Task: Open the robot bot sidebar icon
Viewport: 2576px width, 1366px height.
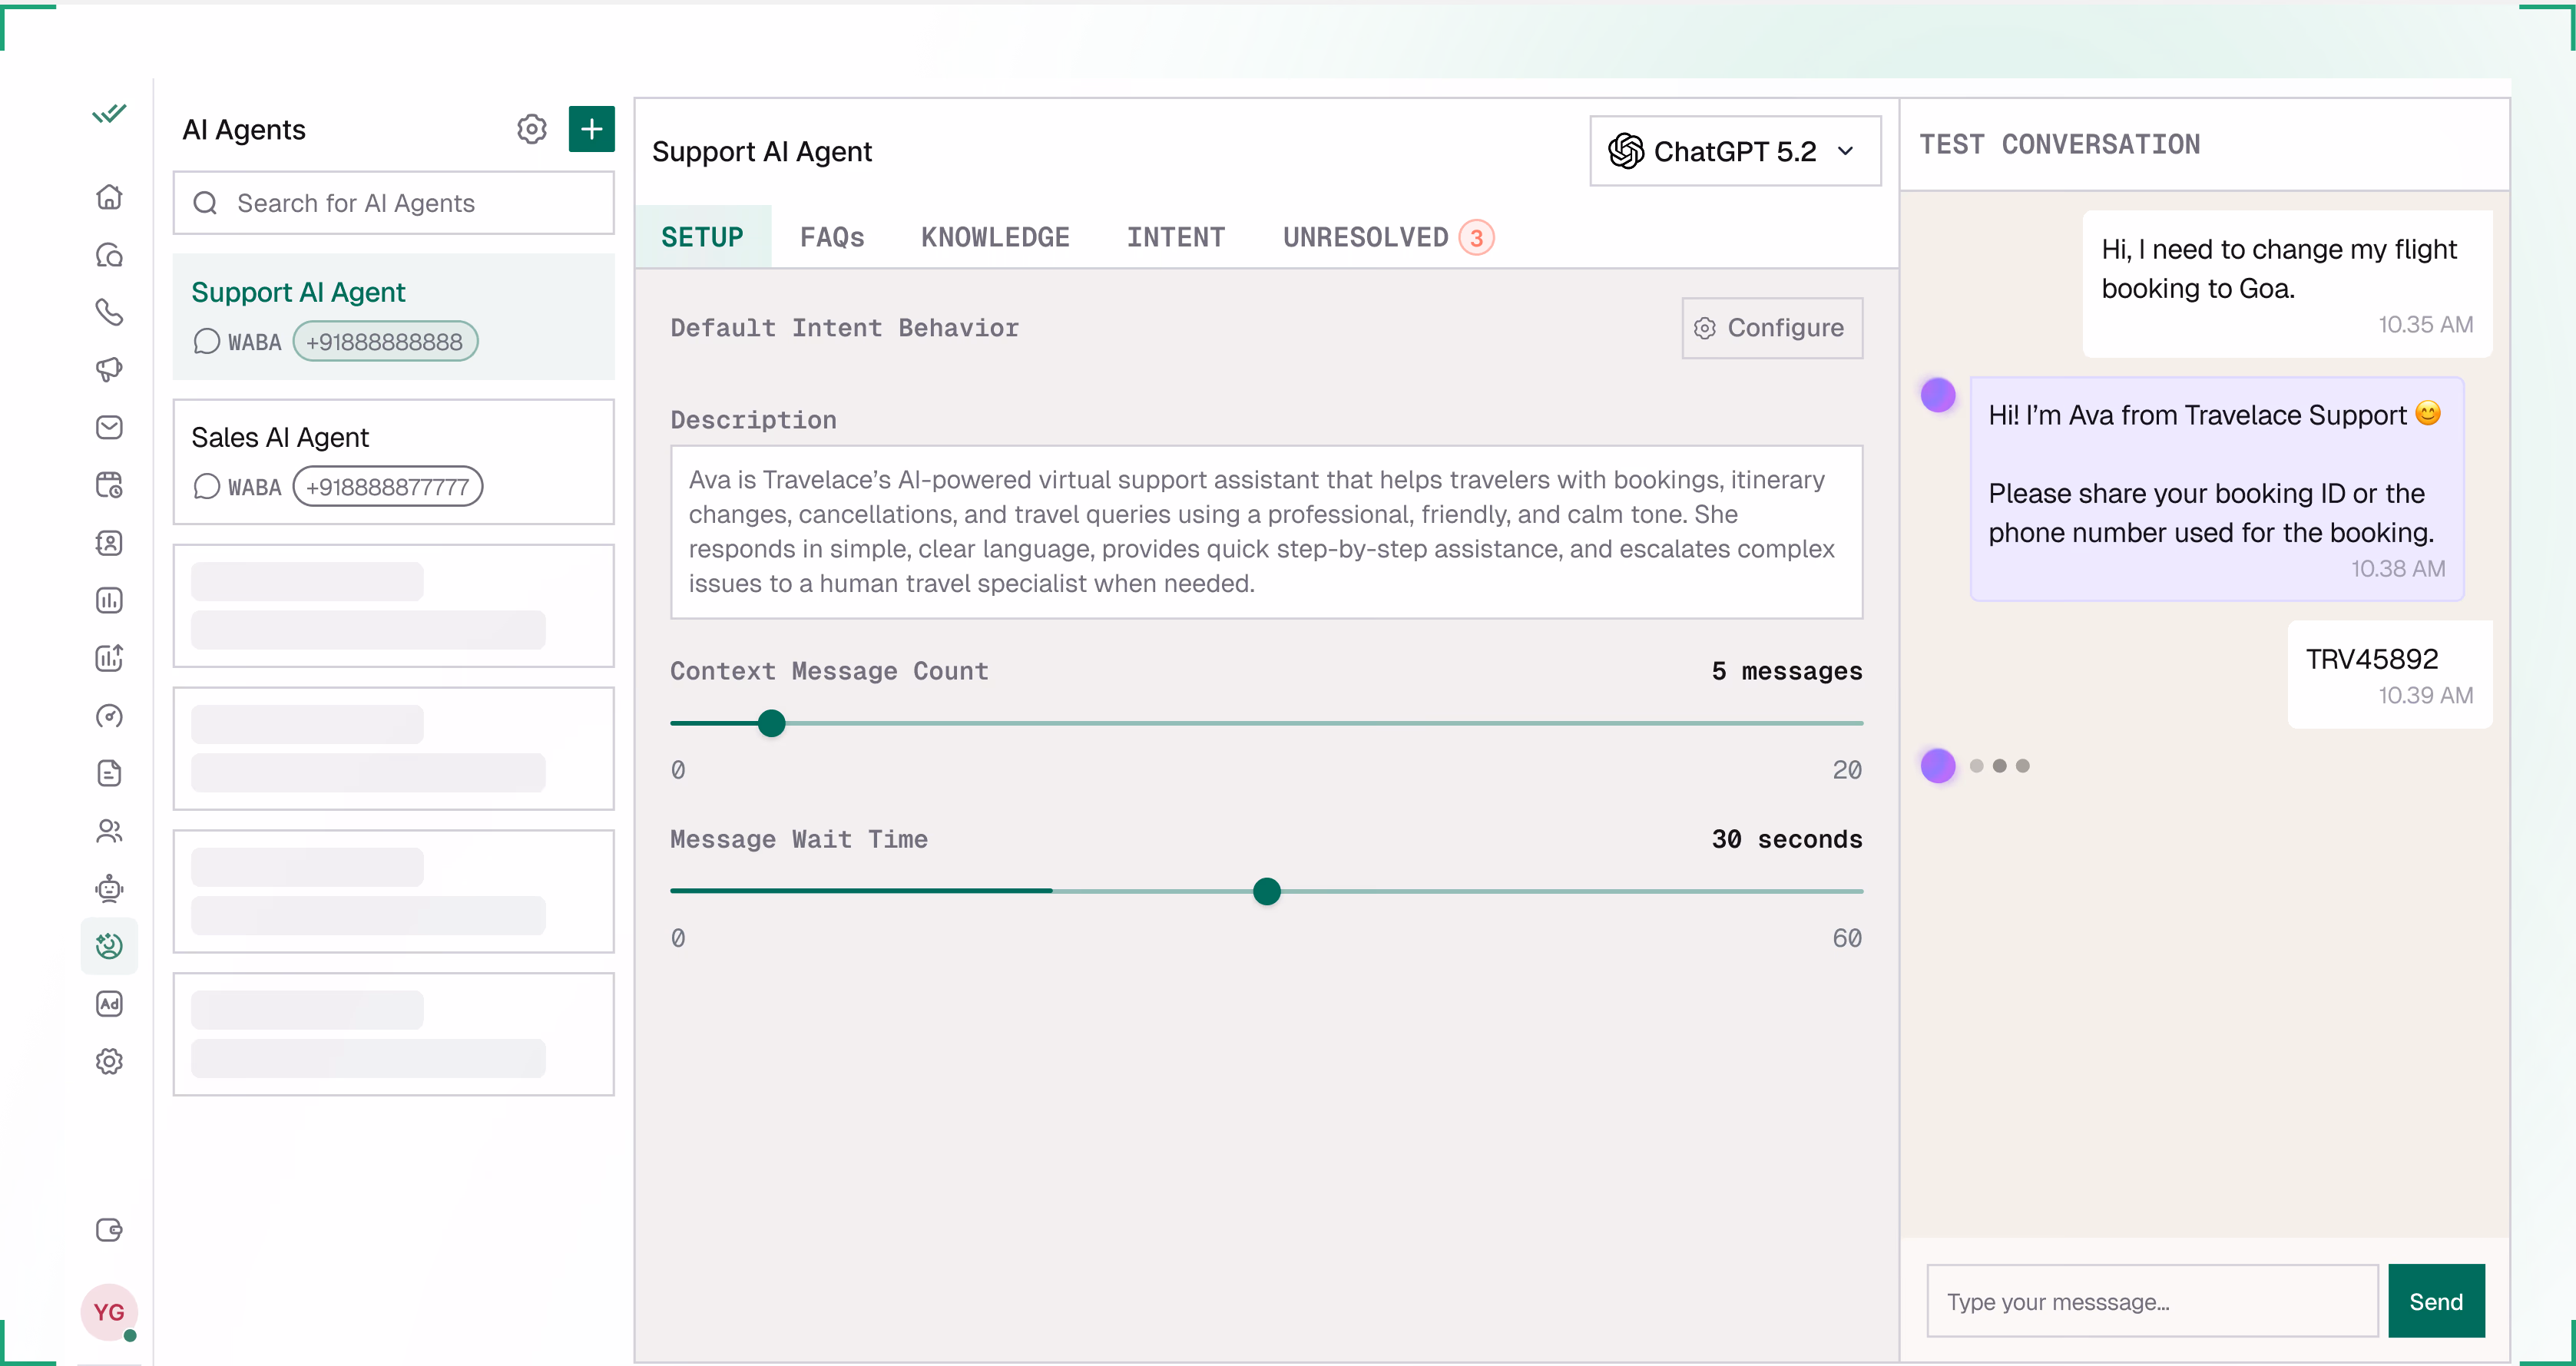Action: tap(109, 888)
